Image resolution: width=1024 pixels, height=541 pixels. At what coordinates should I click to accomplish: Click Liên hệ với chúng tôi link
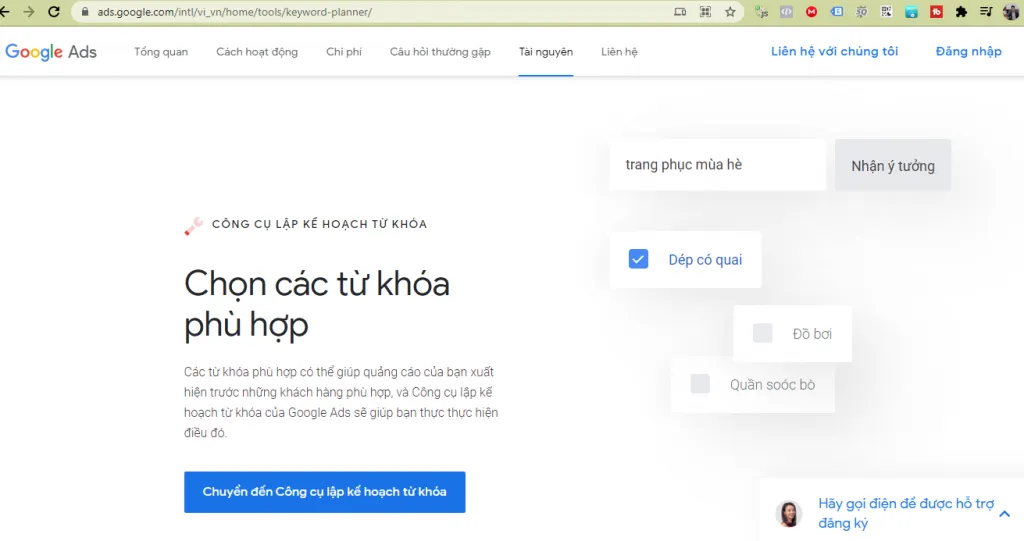click(x=834, y=52)
